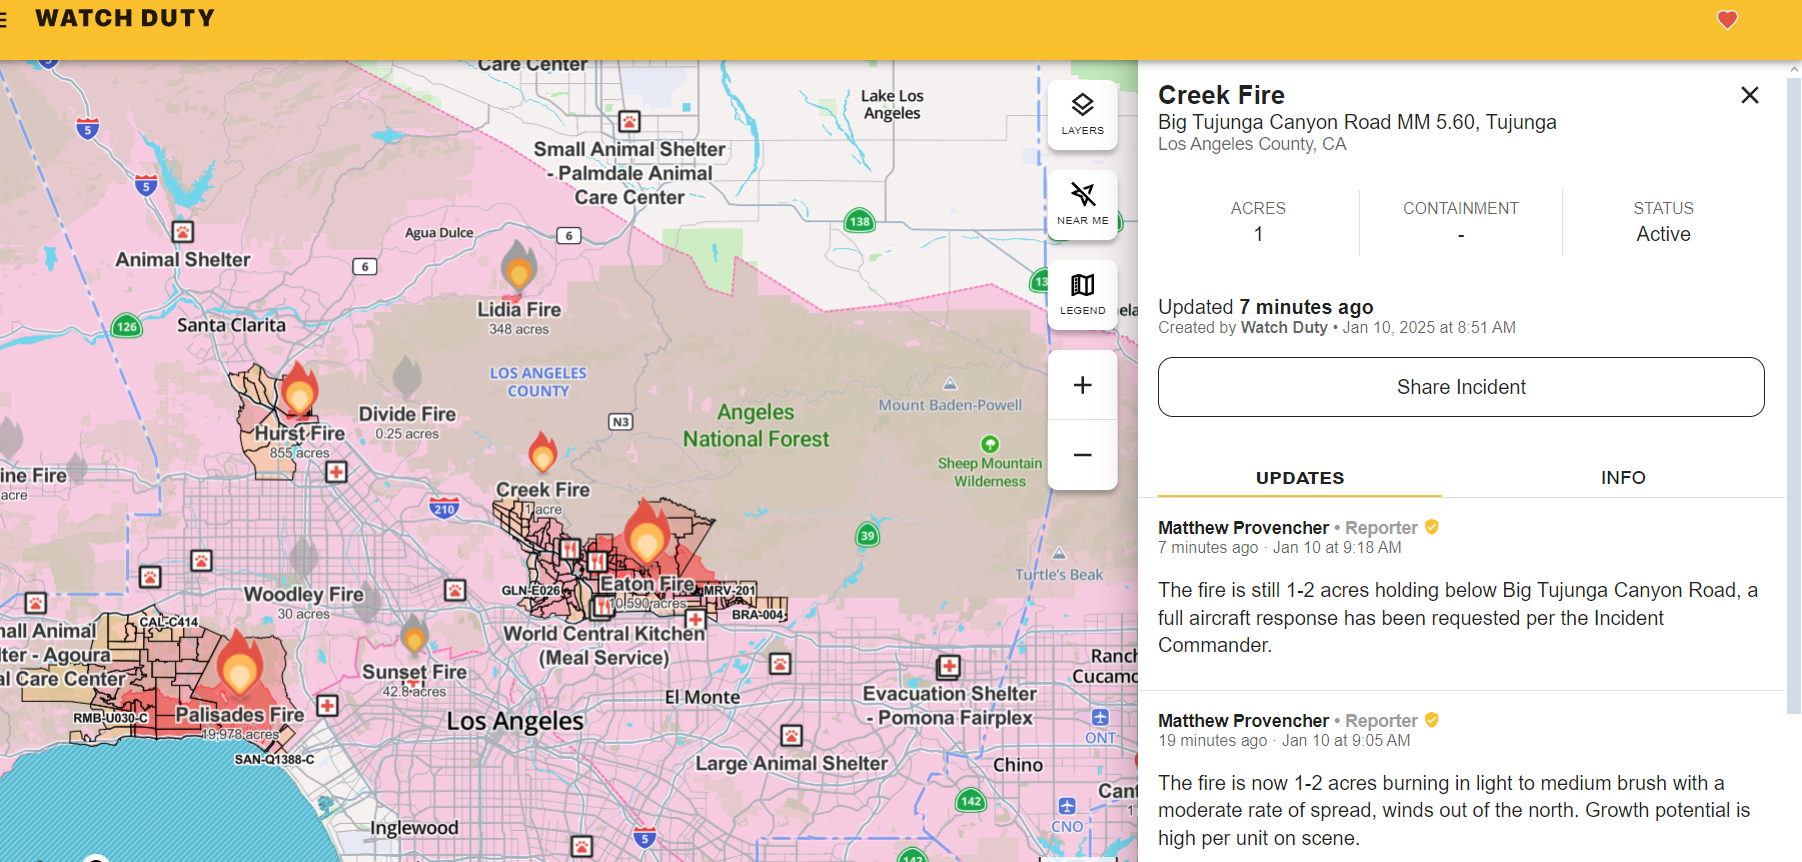The width and height of the screenshot is (1802, 862).
Task: Select the Woodley Fire gray marker
Action: (x=304, y=558)
